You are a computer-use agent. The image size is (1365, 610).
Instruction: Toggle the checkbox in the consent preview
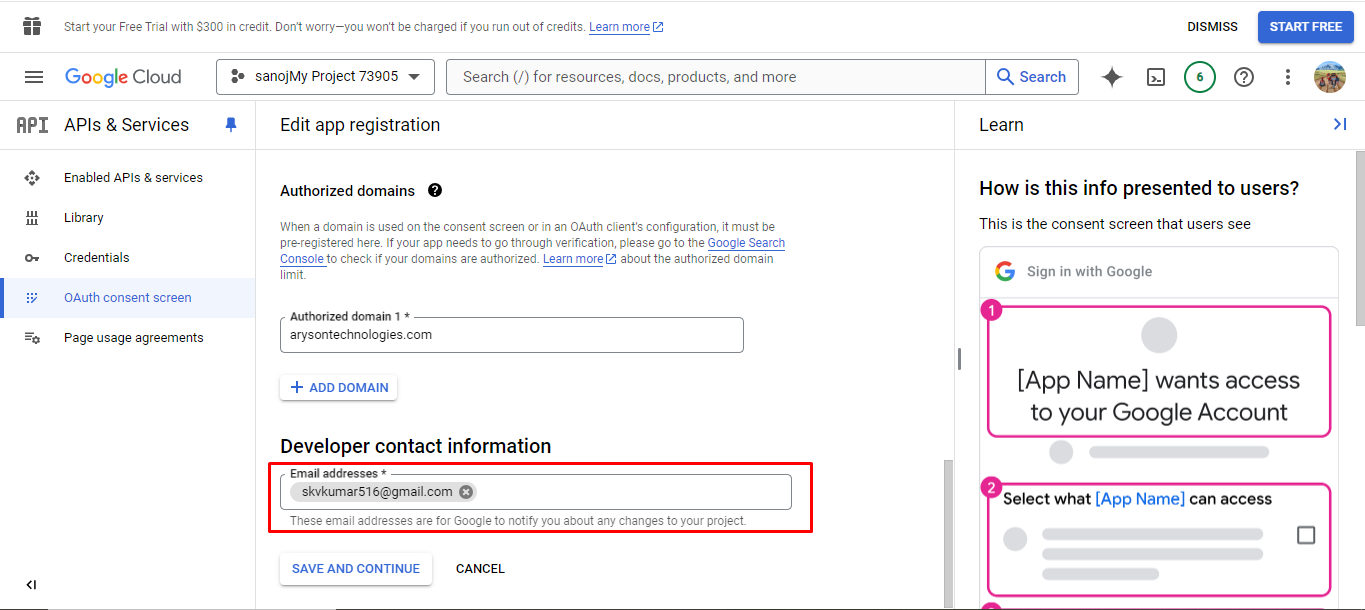point(1306,535)
